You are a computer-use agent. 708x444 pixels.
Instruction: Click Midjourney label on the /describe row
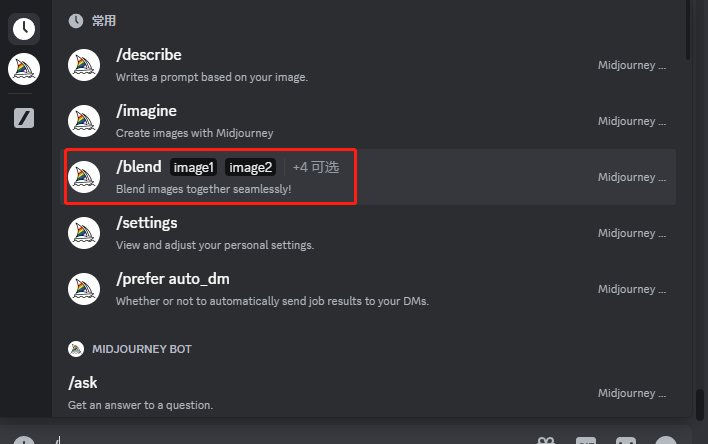(x=632, y=65)
